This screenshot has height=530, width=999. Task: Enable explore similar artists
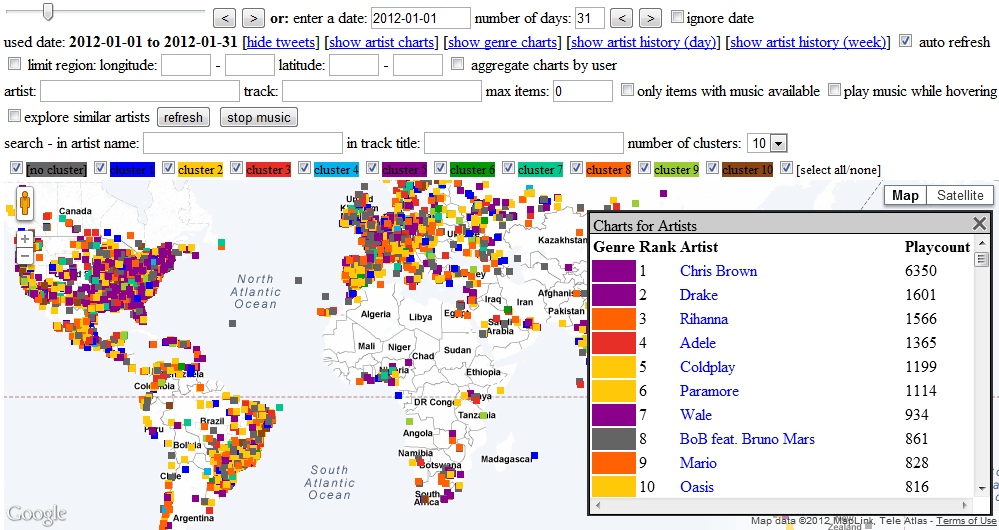click(x=14, y=116)
